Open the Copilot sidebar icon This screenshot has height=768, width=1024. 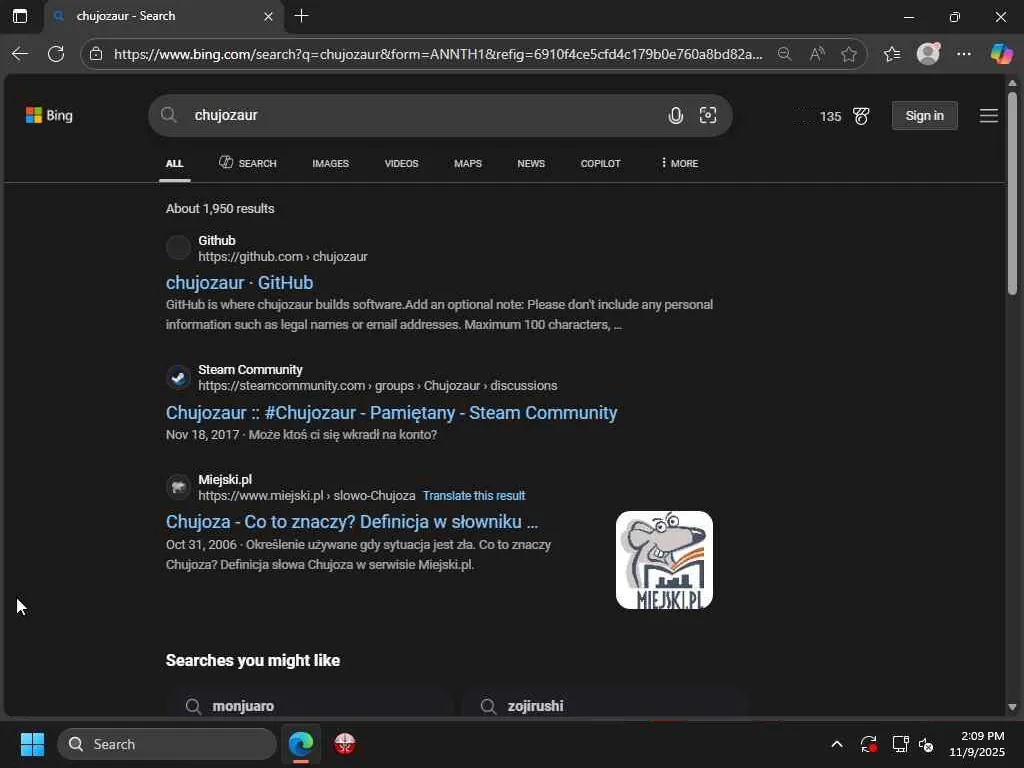pos(1001,54)
